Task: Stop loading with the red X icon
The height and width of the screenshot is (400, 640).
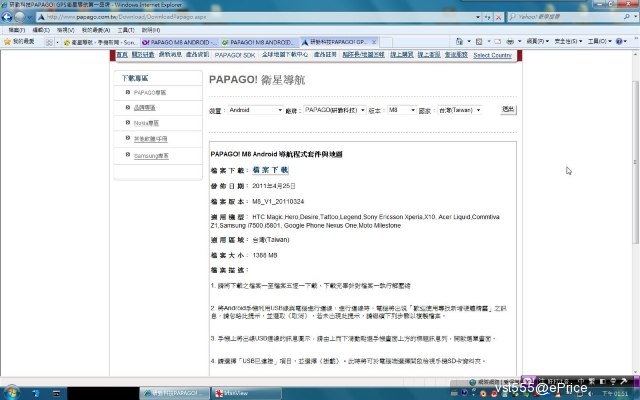Action: click(498, 17)
